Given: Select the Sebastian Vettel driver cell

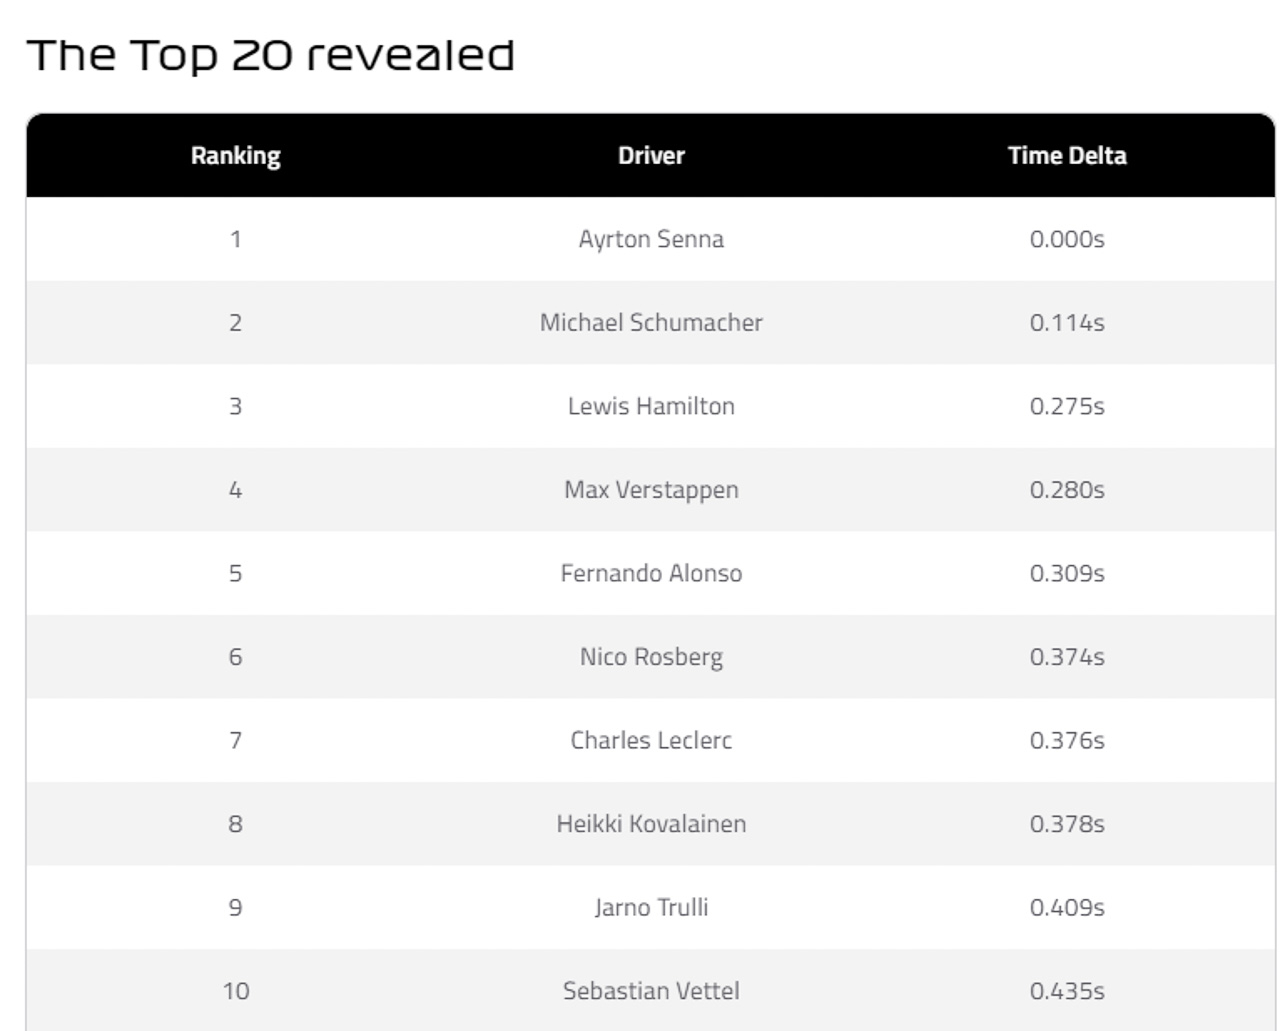Looking at the screenshot, I should click(x=651, y=991).
